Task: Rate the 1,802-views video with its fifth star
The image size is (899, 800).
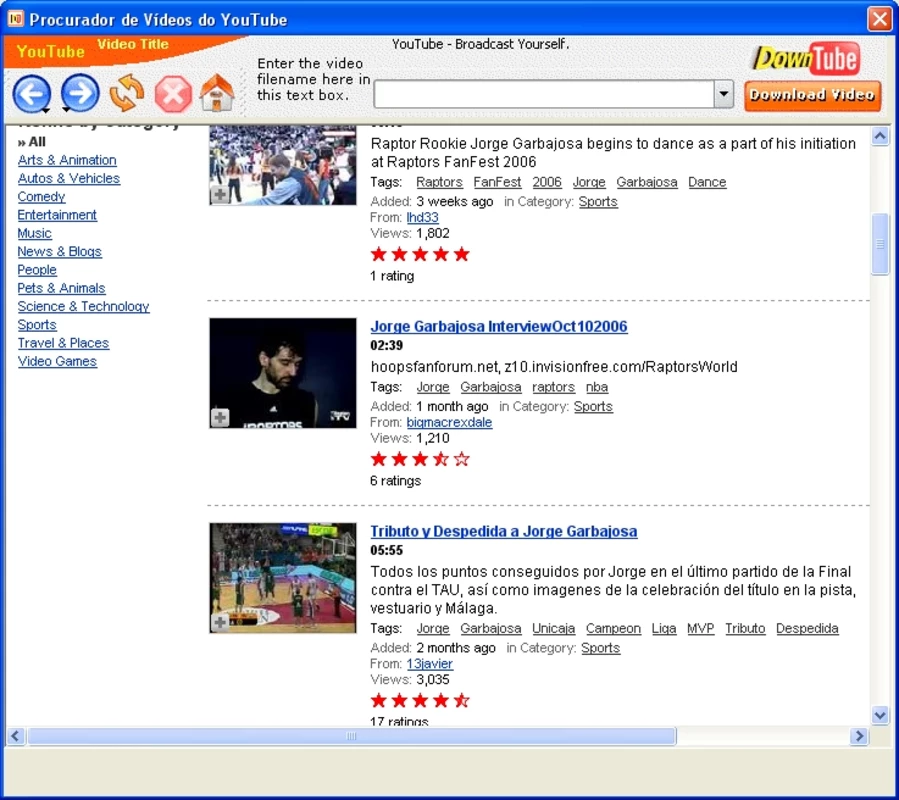Action: (x=462, y=254)
